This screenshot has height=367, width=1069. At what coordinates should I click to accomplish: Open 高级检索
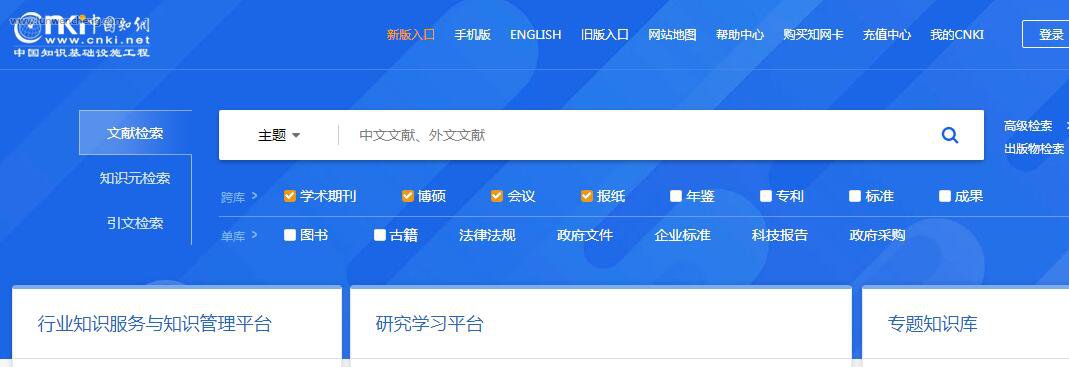[1028, 126]
